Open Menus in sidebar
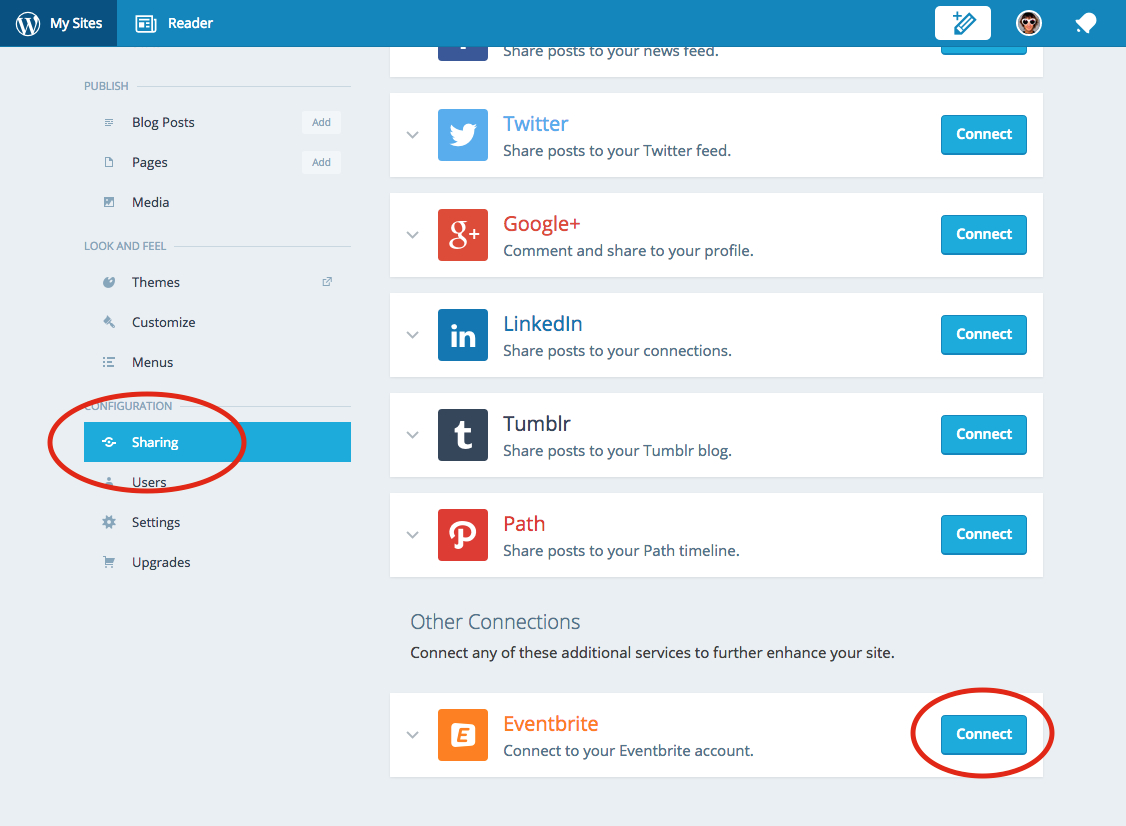 pyautogui.click(x=152, y=362)
